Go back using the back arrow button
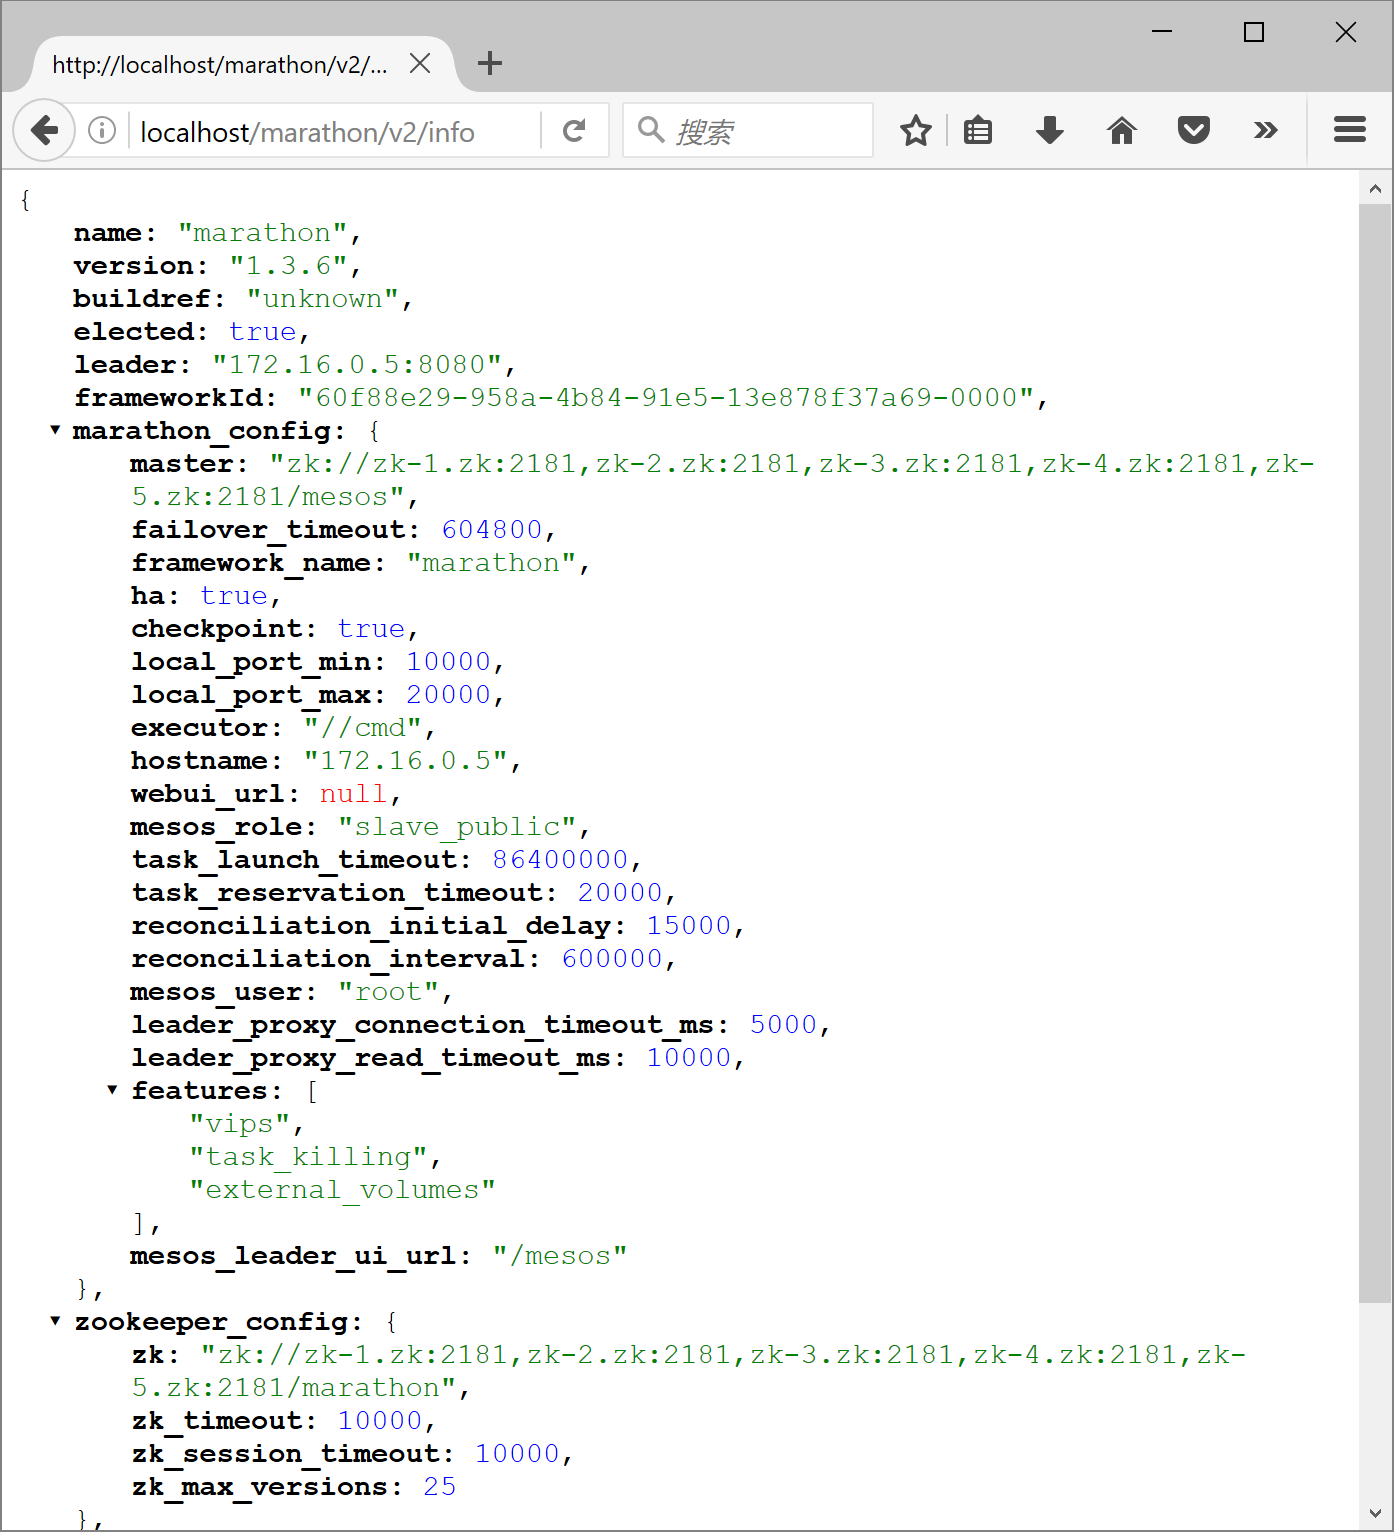Viewport: 1394px width, 1532px height. (44, 130)
